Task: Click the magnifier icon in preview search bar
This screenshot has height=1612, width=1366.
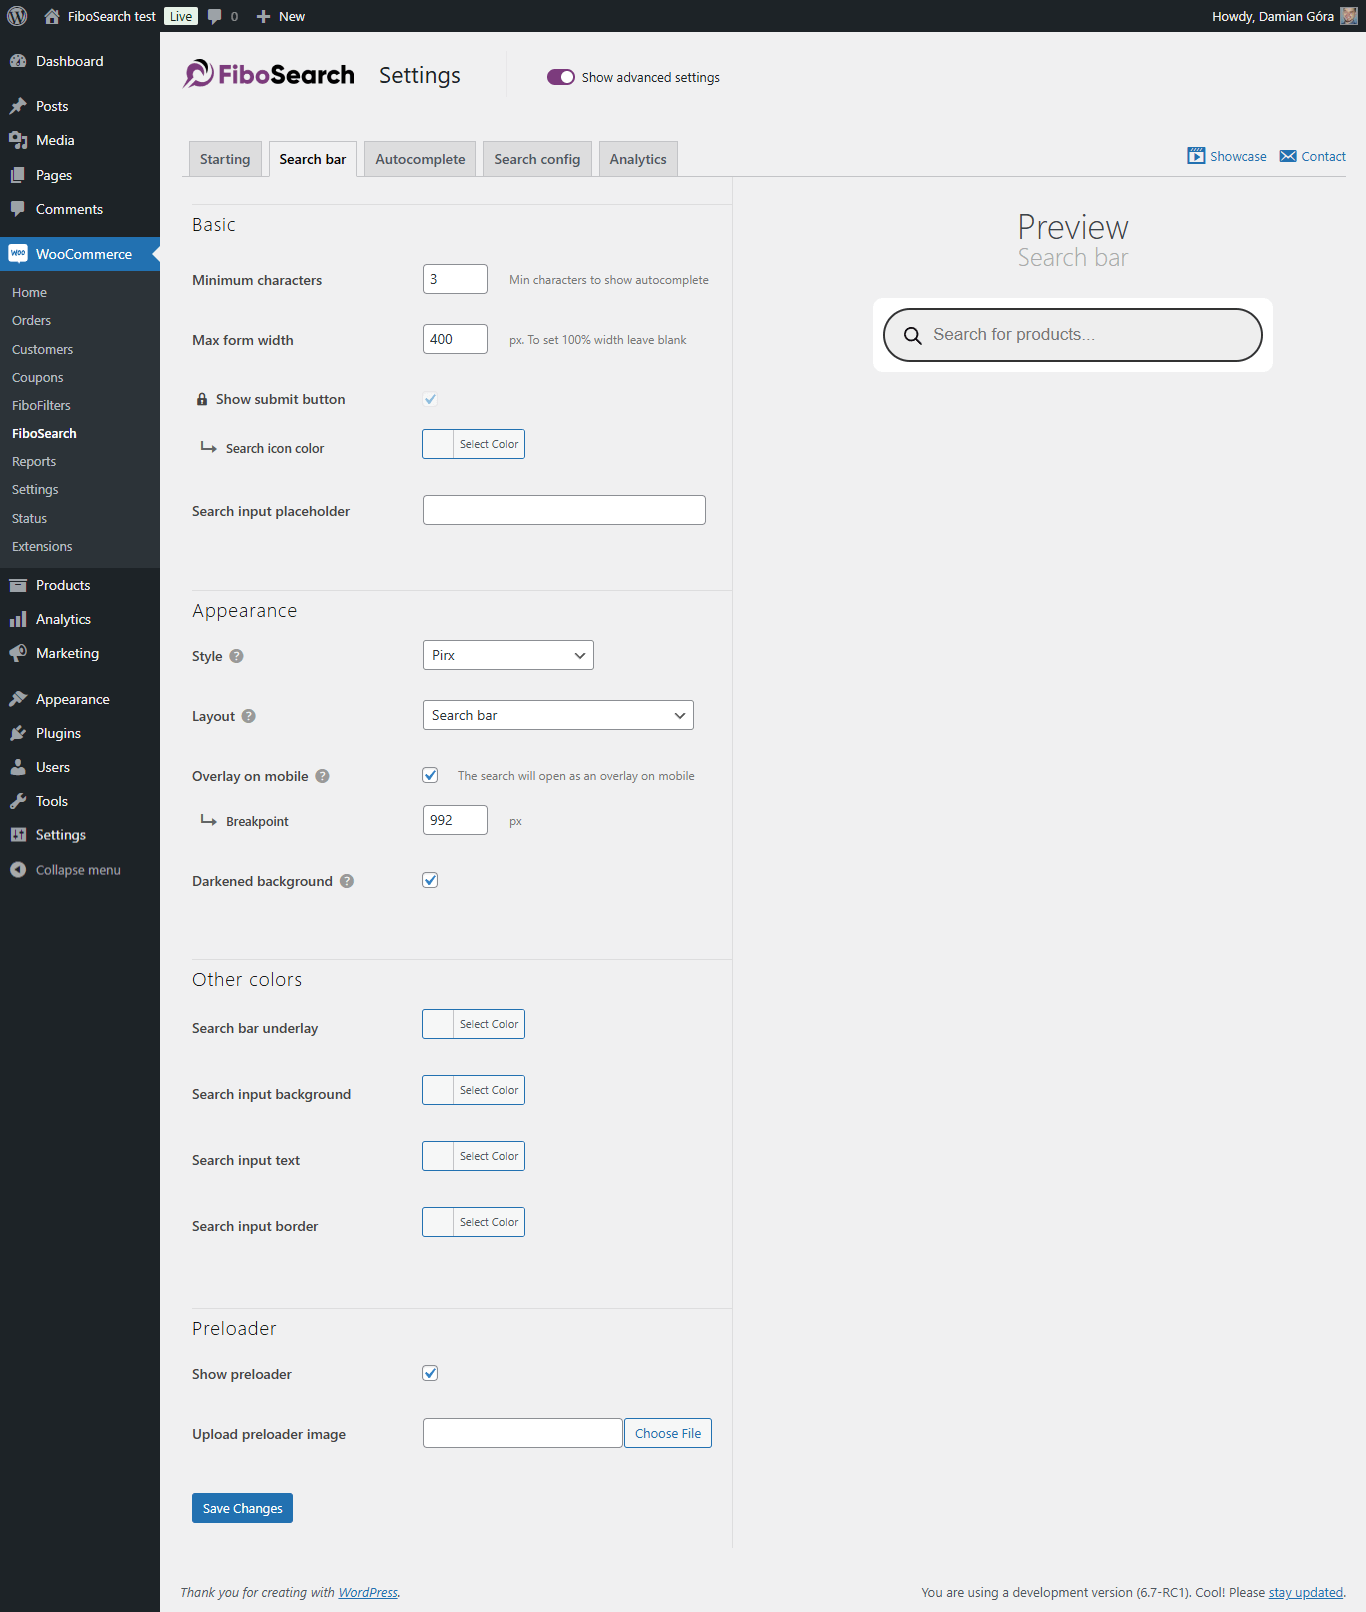Action: point(913,335)
